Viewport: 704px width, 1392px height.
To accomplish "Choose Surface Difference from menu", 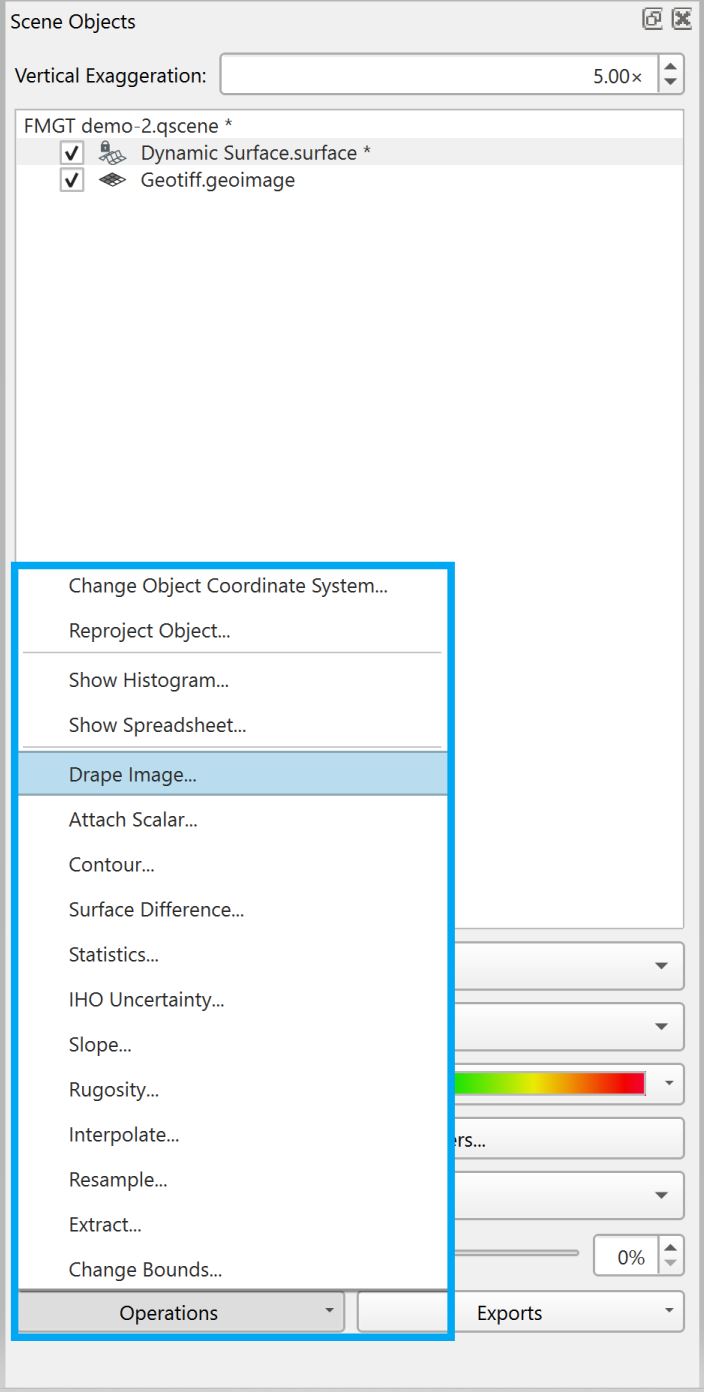I will 156,909.
